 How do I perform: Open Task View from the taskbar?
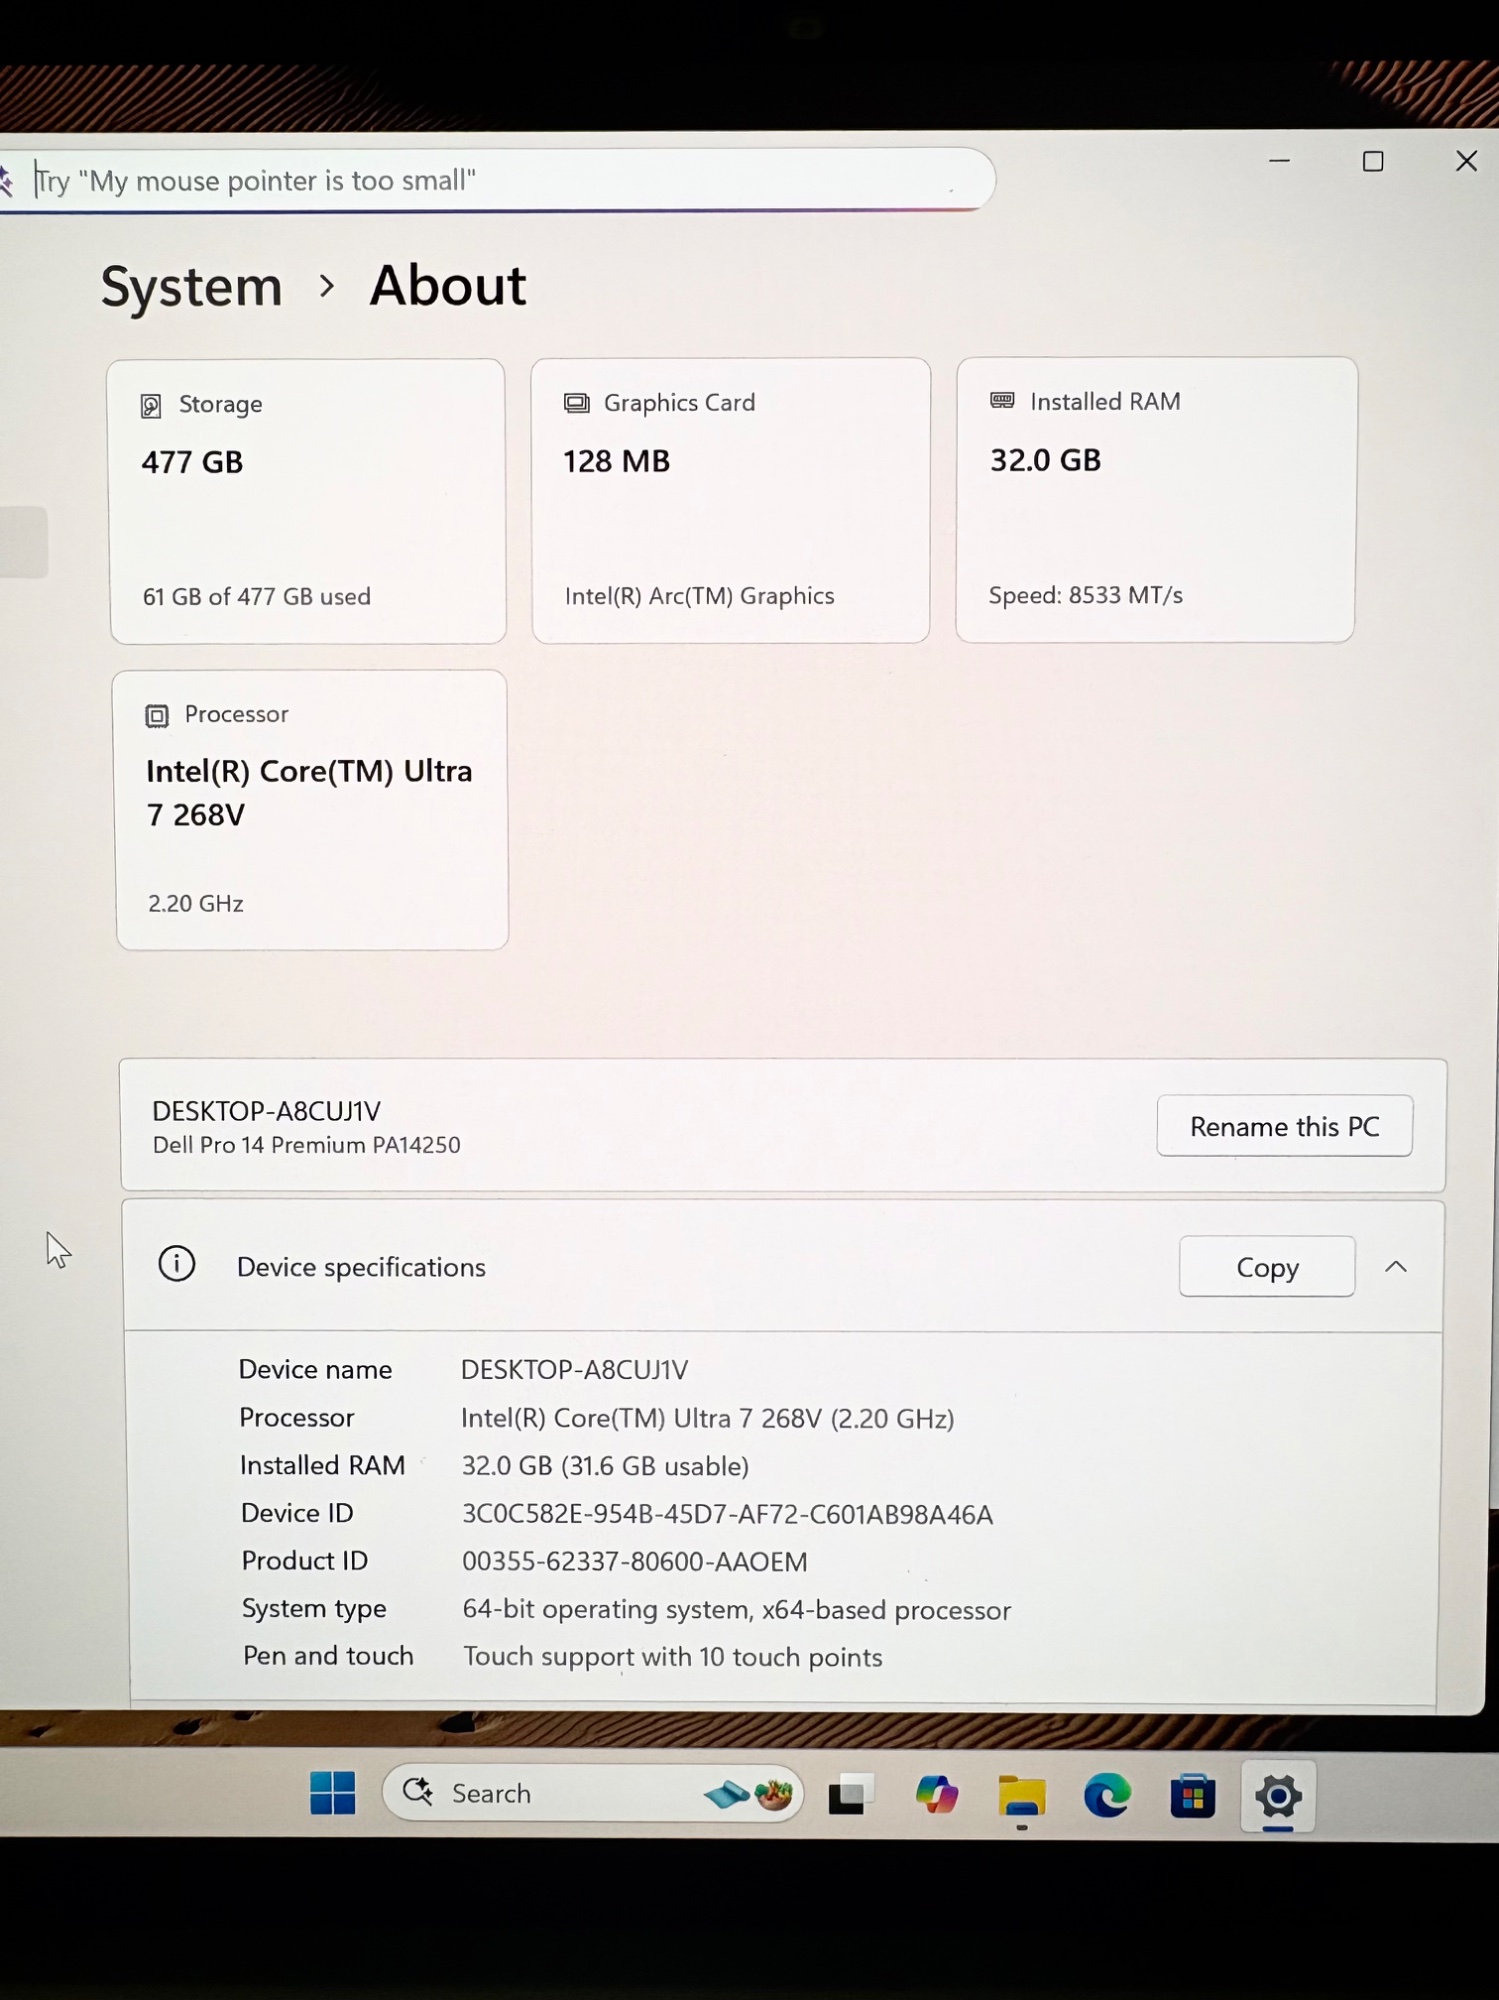850,1795
